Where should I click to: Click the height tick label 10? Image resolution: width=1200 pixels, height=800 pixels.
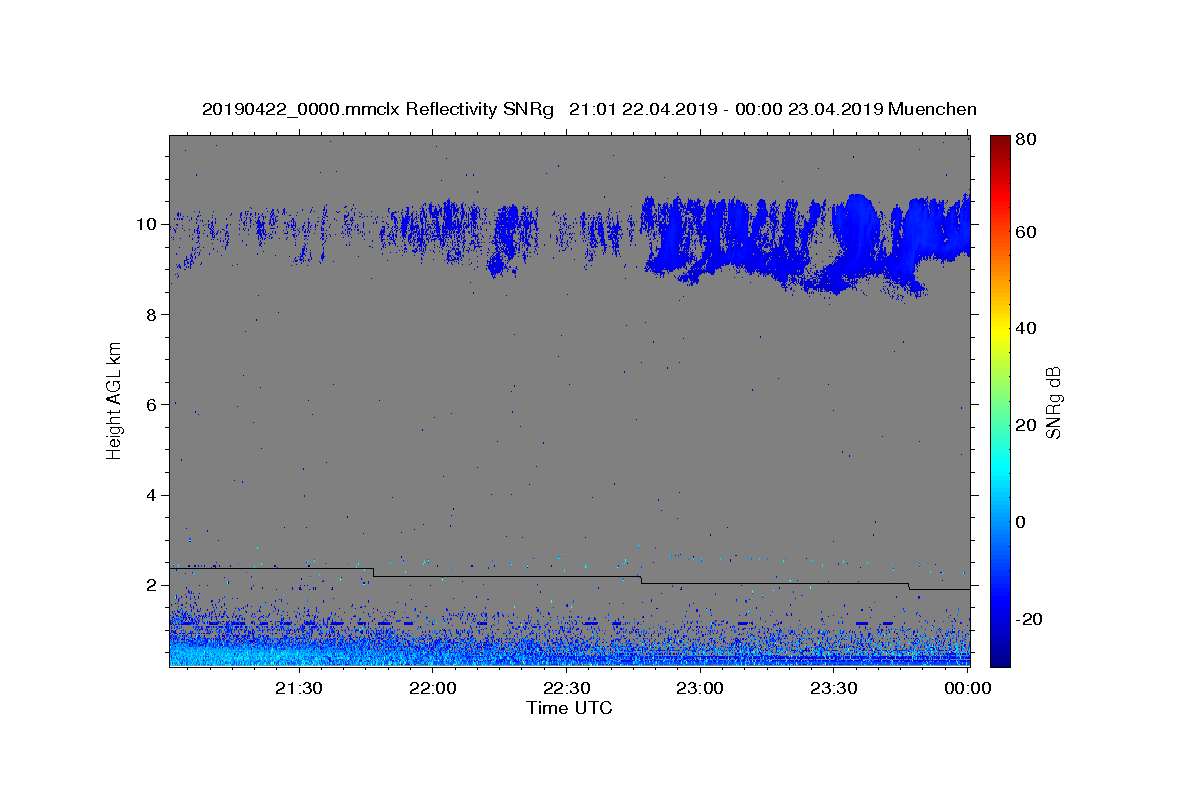pyautogui.click(x=145, y=224)
